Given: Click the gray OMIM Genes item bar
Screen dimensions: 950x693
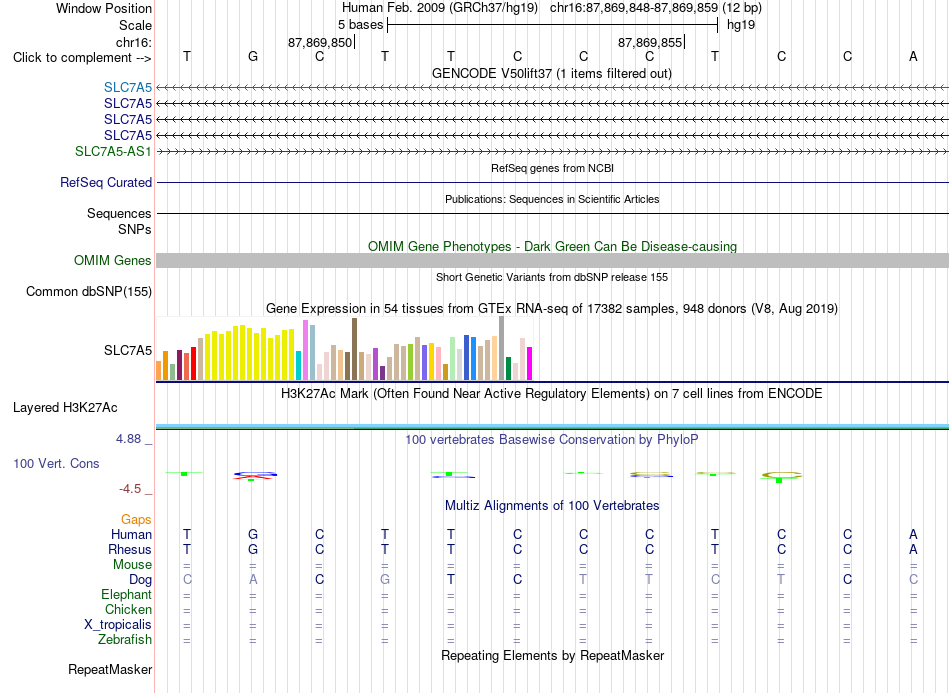Looking at the screenshot, I should coord(552,260).
